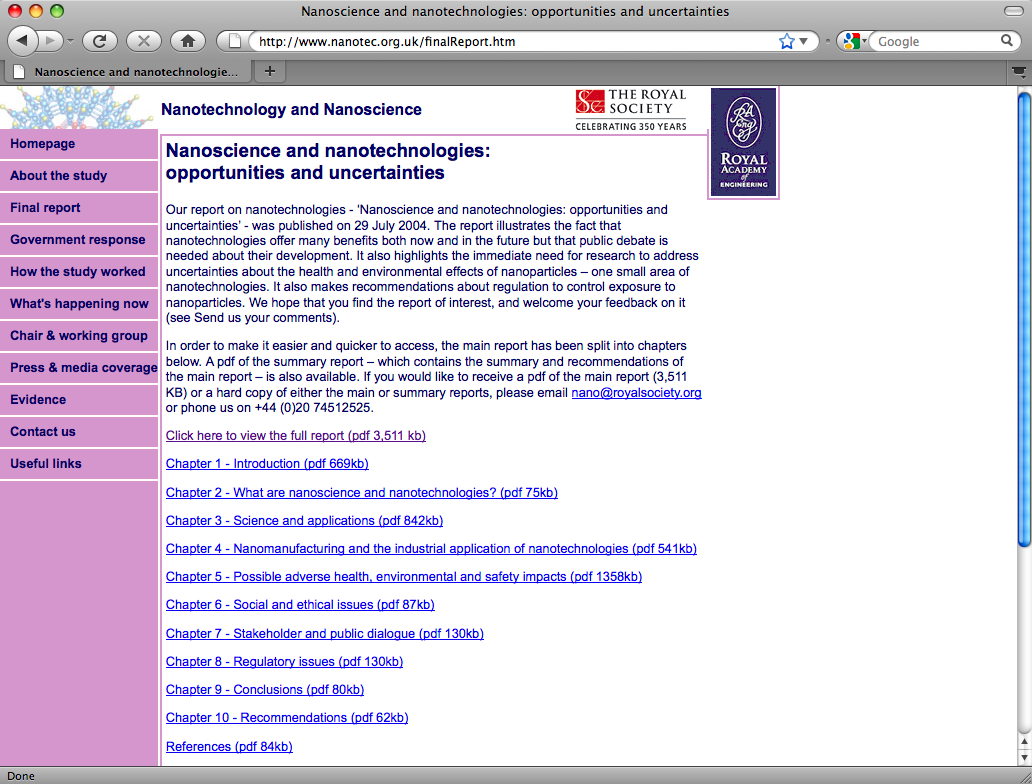The height and width of the screenshot is (784, 1032).
Task: Click The Royal Society logo
Action: (631, 110)
